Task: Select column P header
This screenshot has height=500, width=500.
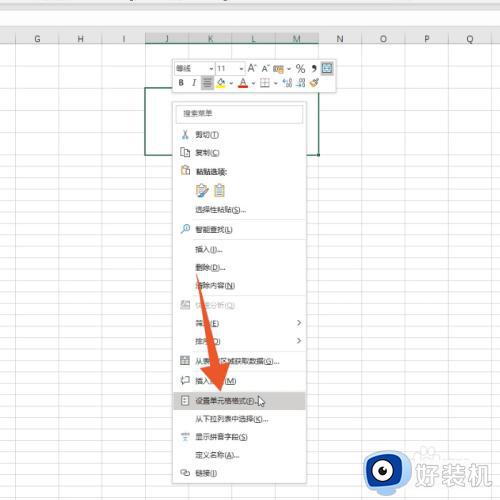Action: [x=427, y=39]
